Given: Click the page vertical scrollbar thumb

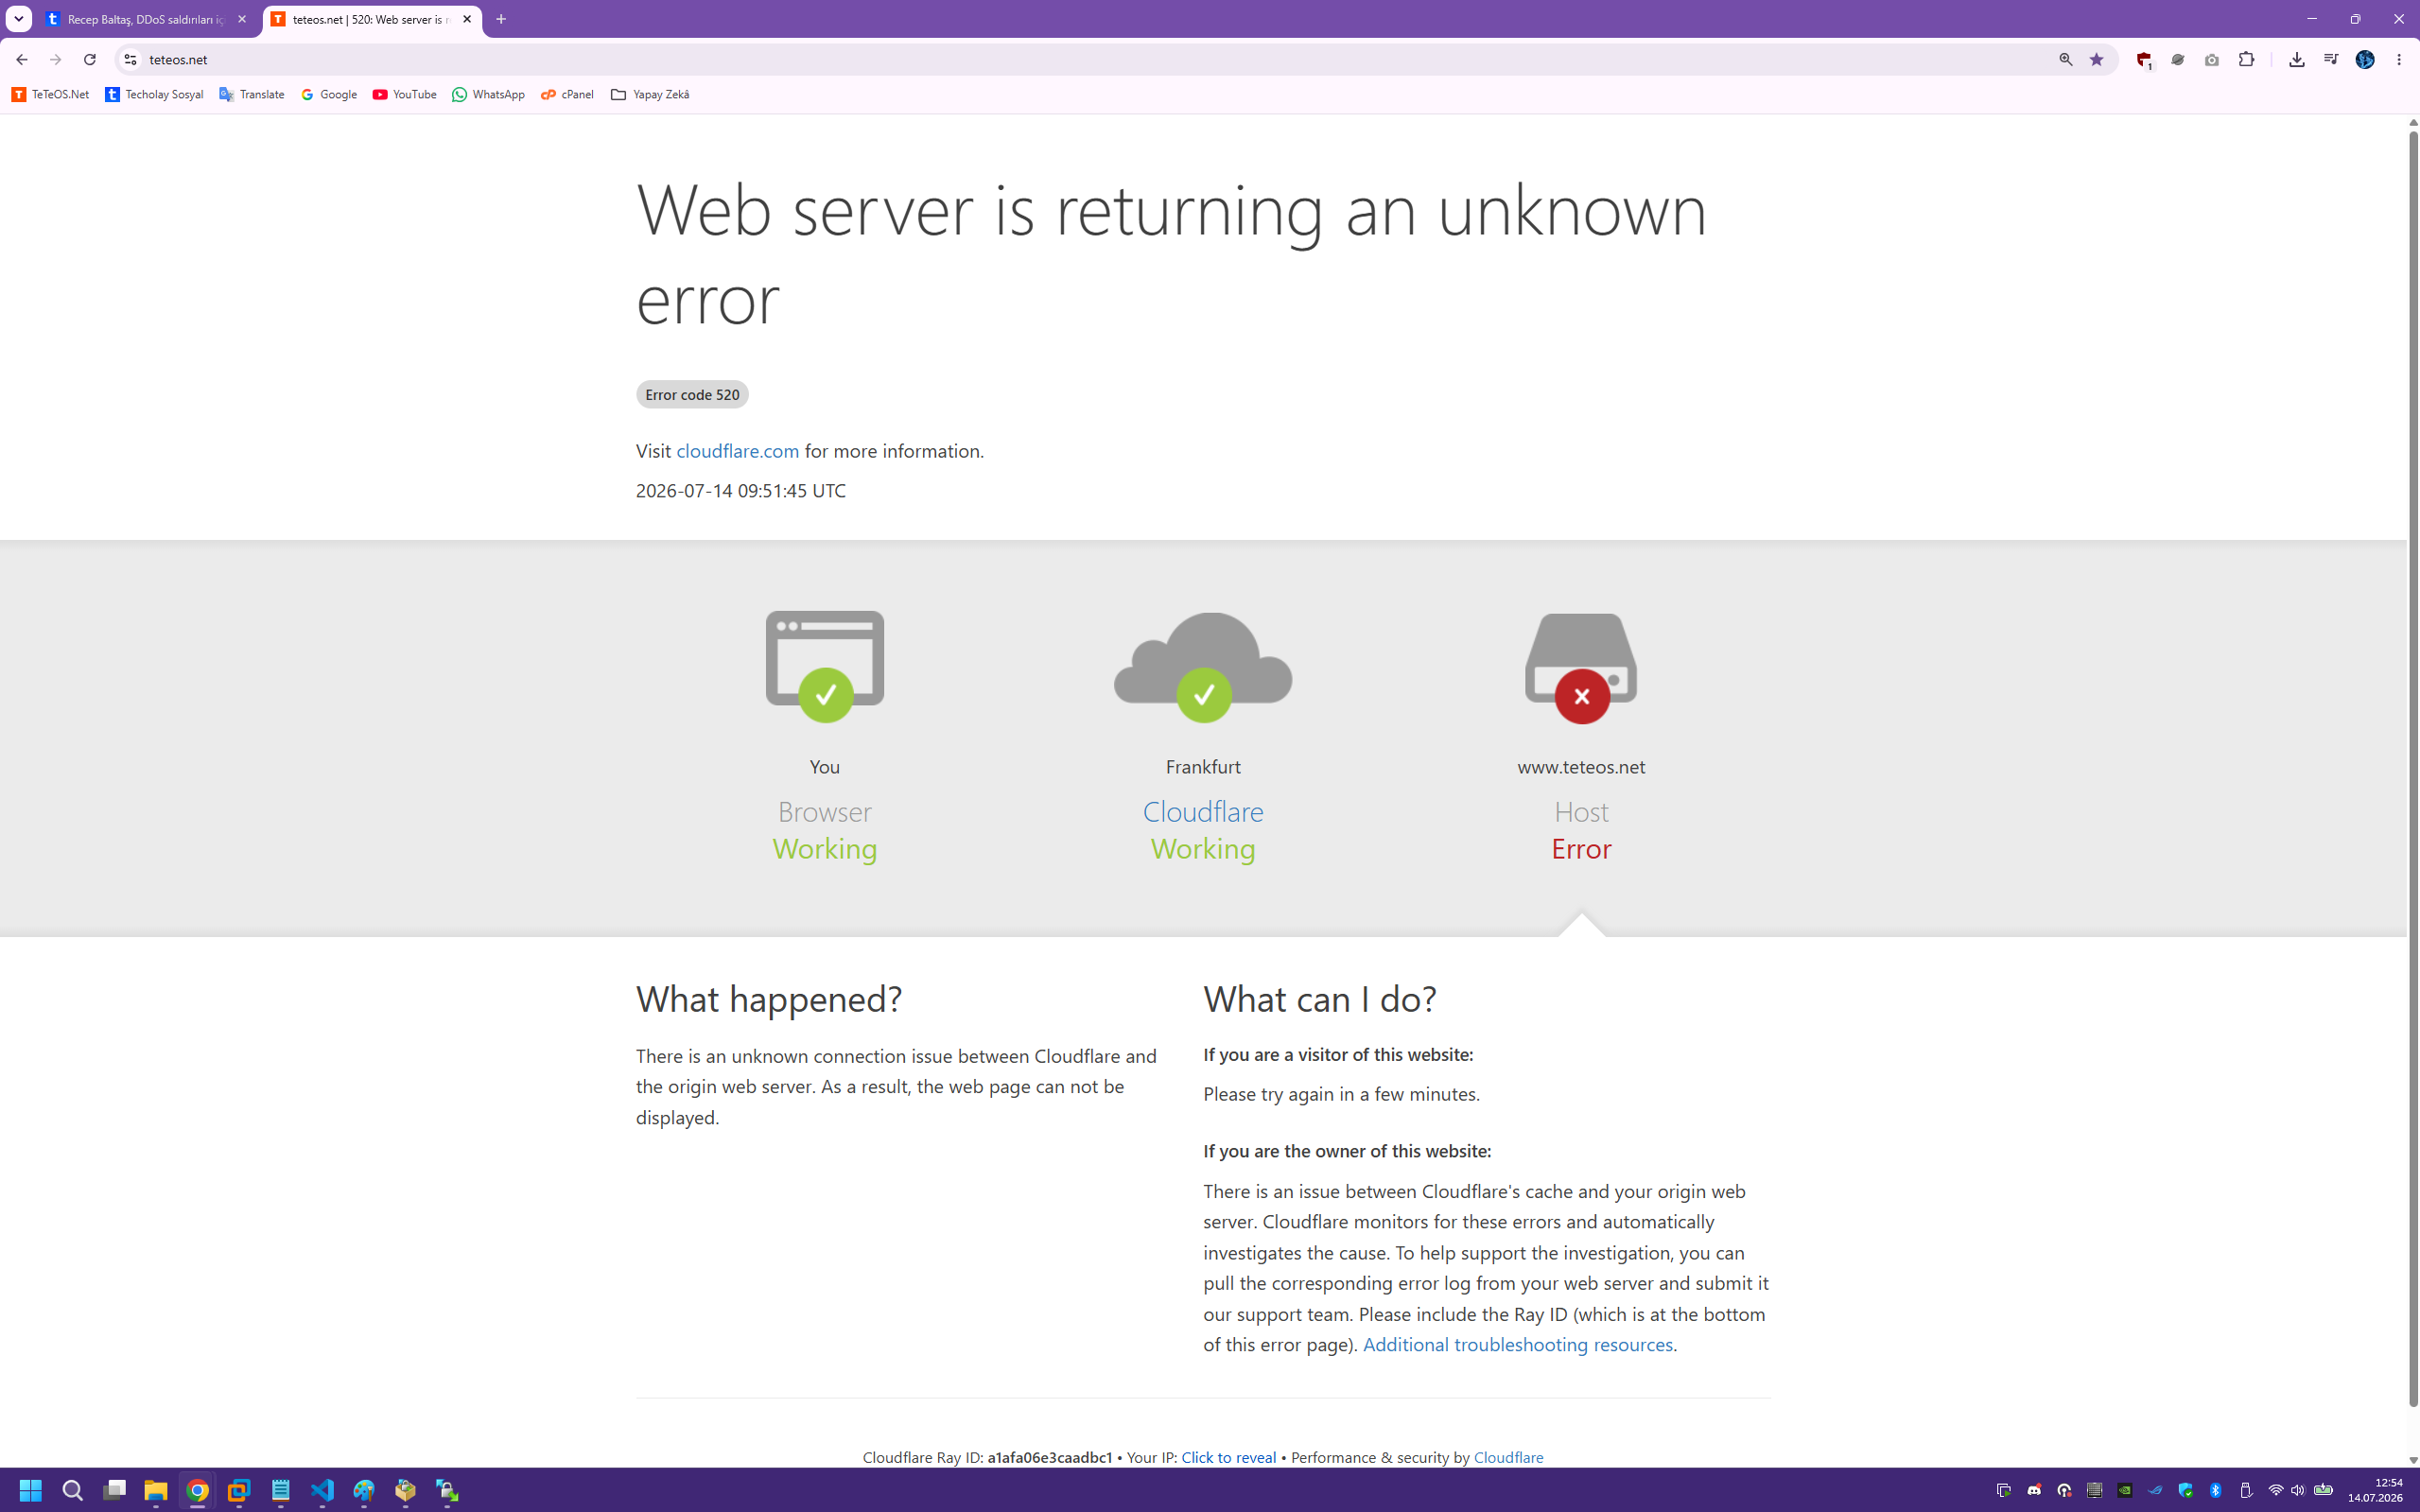Looking at the screenshot, I should (2413, 770).
